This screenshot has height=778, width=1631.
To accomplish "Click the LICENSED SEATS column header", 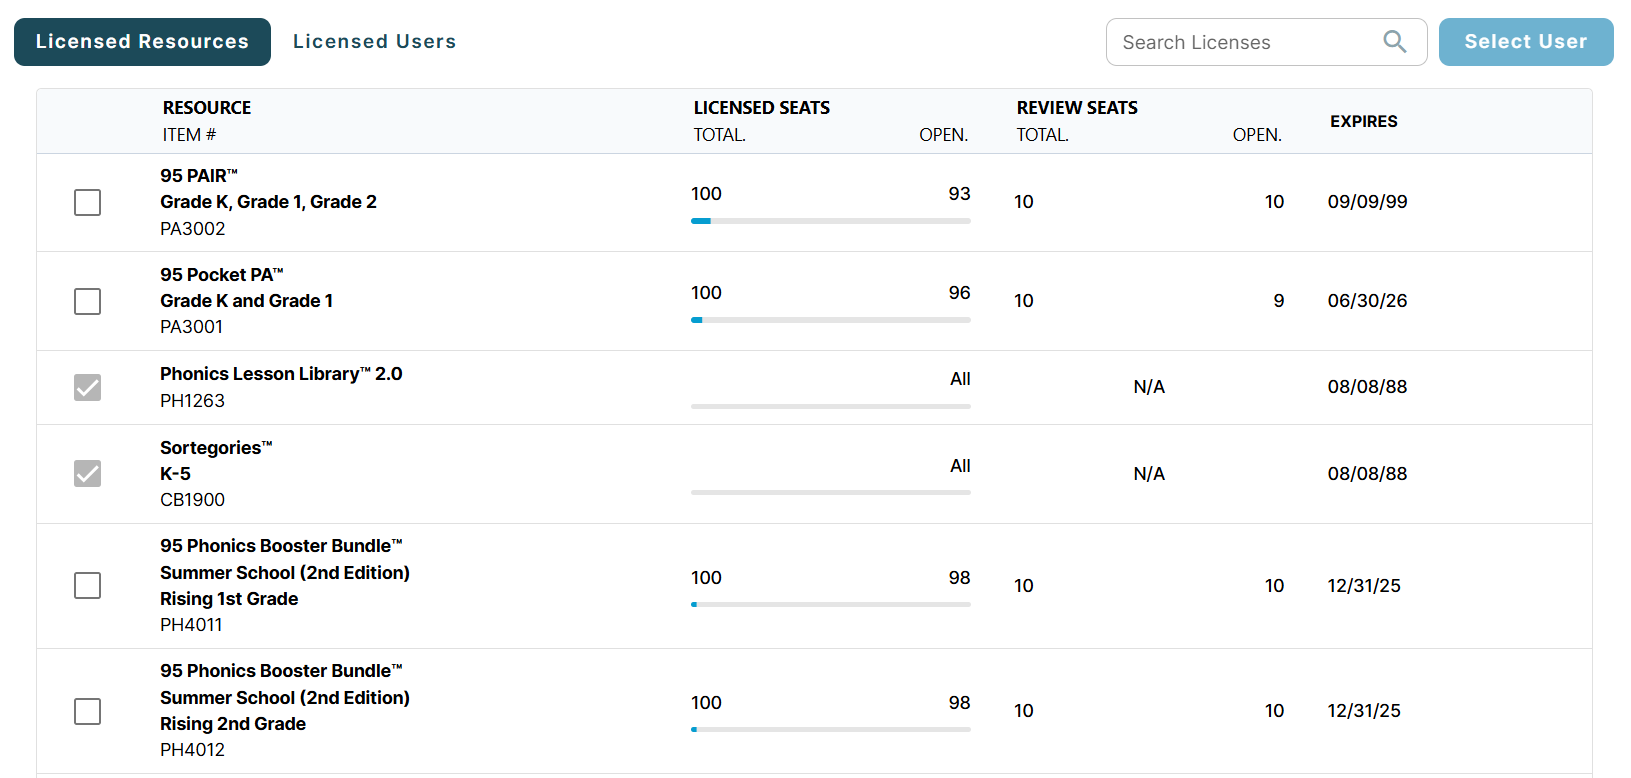I will [762, 108].
